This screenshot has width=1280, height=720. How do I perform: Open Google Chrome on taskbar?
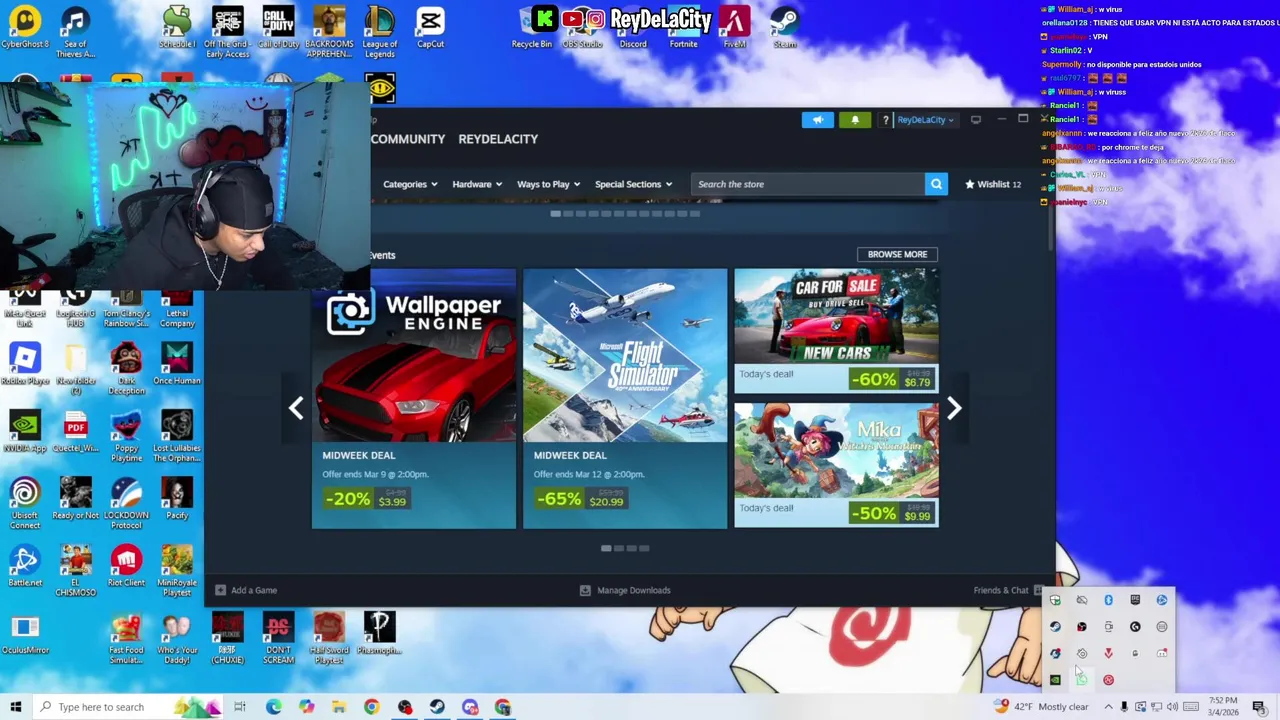click(x=371, y=707)
